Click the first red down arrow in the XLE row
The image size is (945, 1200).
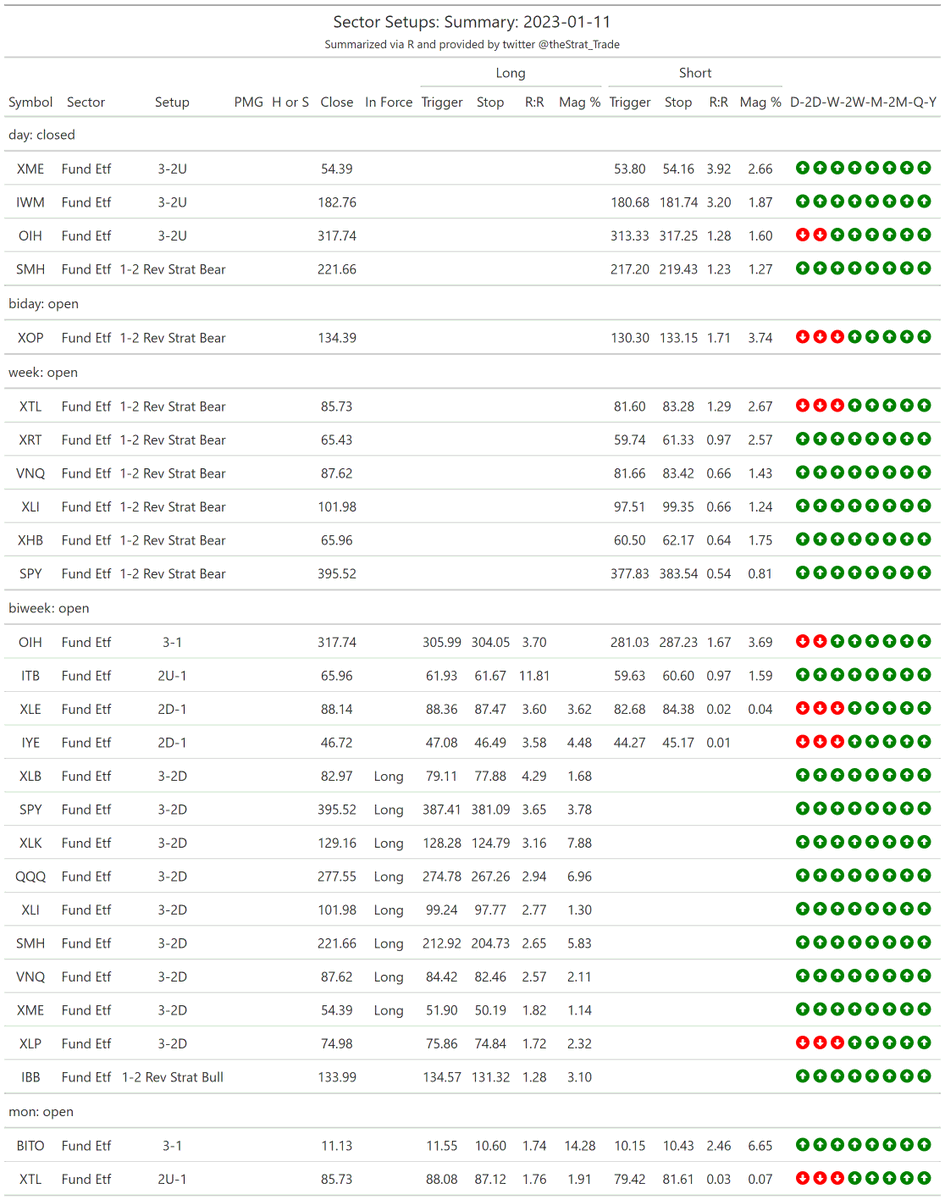[x=803, y=709]
